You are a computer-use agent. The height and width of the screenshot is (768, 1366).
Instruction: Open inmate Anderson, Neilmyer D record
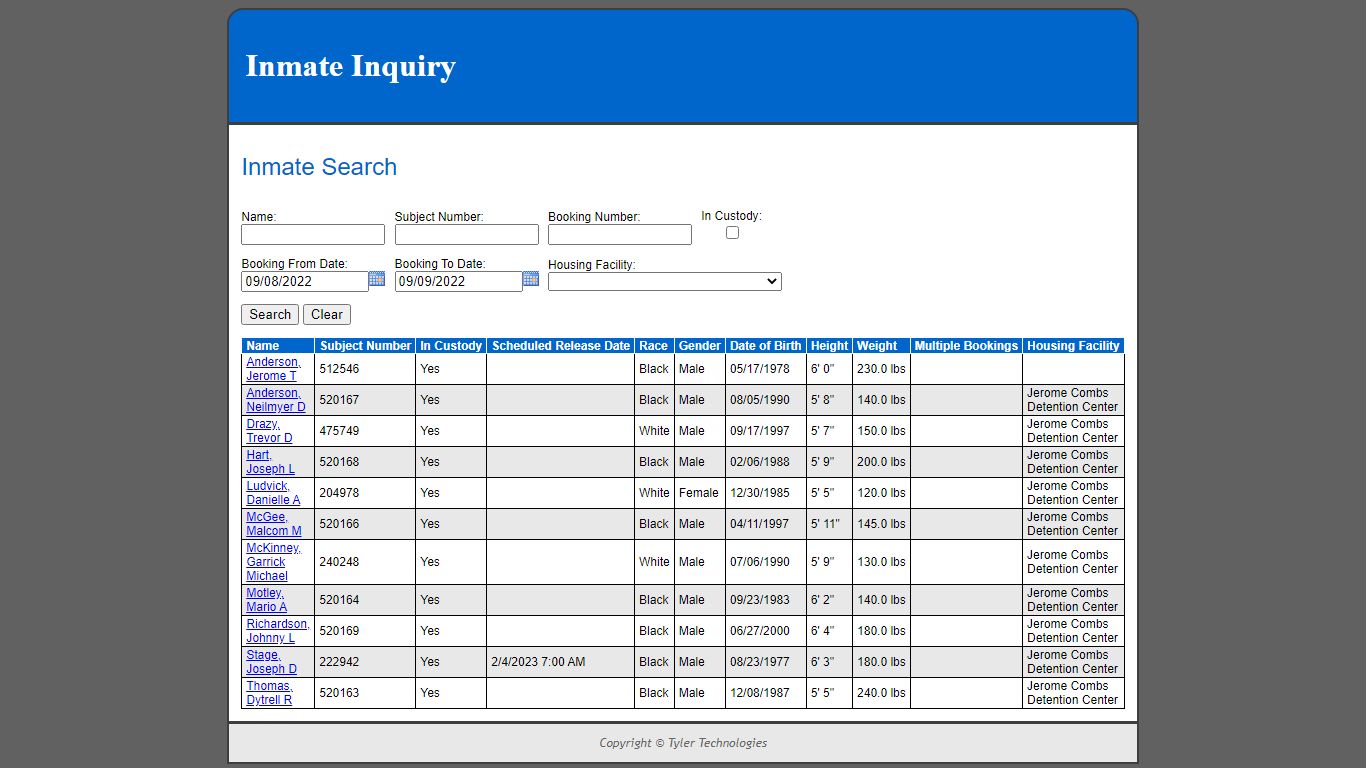pos(276,400)
